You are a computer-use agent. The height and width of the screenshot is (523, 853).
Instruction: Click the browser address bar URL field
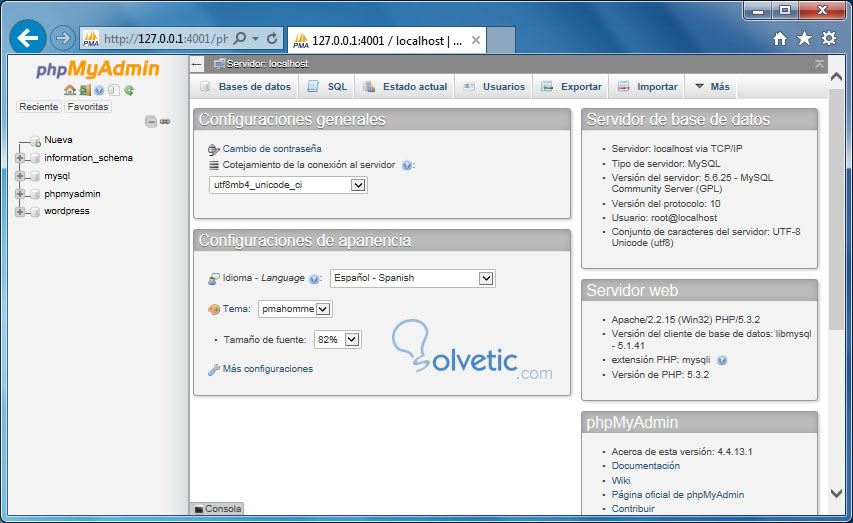coord(165,39)
